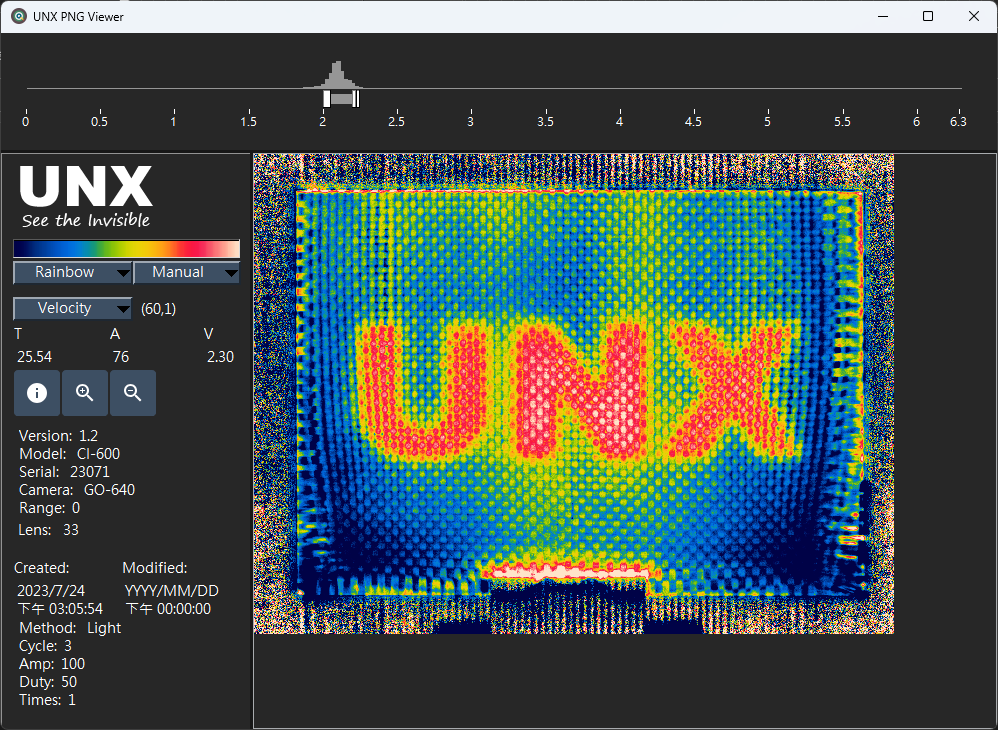Click the left handle of the histogram range slider
The width and height of the screenshot is (998, 730).
click(327, 99)
